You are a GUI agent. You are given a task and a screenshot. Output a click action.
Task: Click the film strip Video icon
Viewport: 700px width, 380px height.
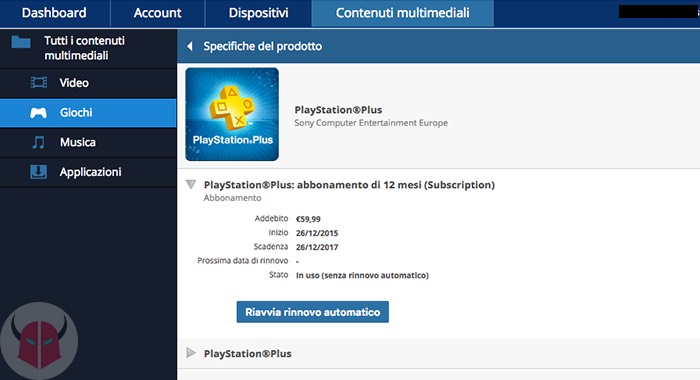(x=38, y=83)
